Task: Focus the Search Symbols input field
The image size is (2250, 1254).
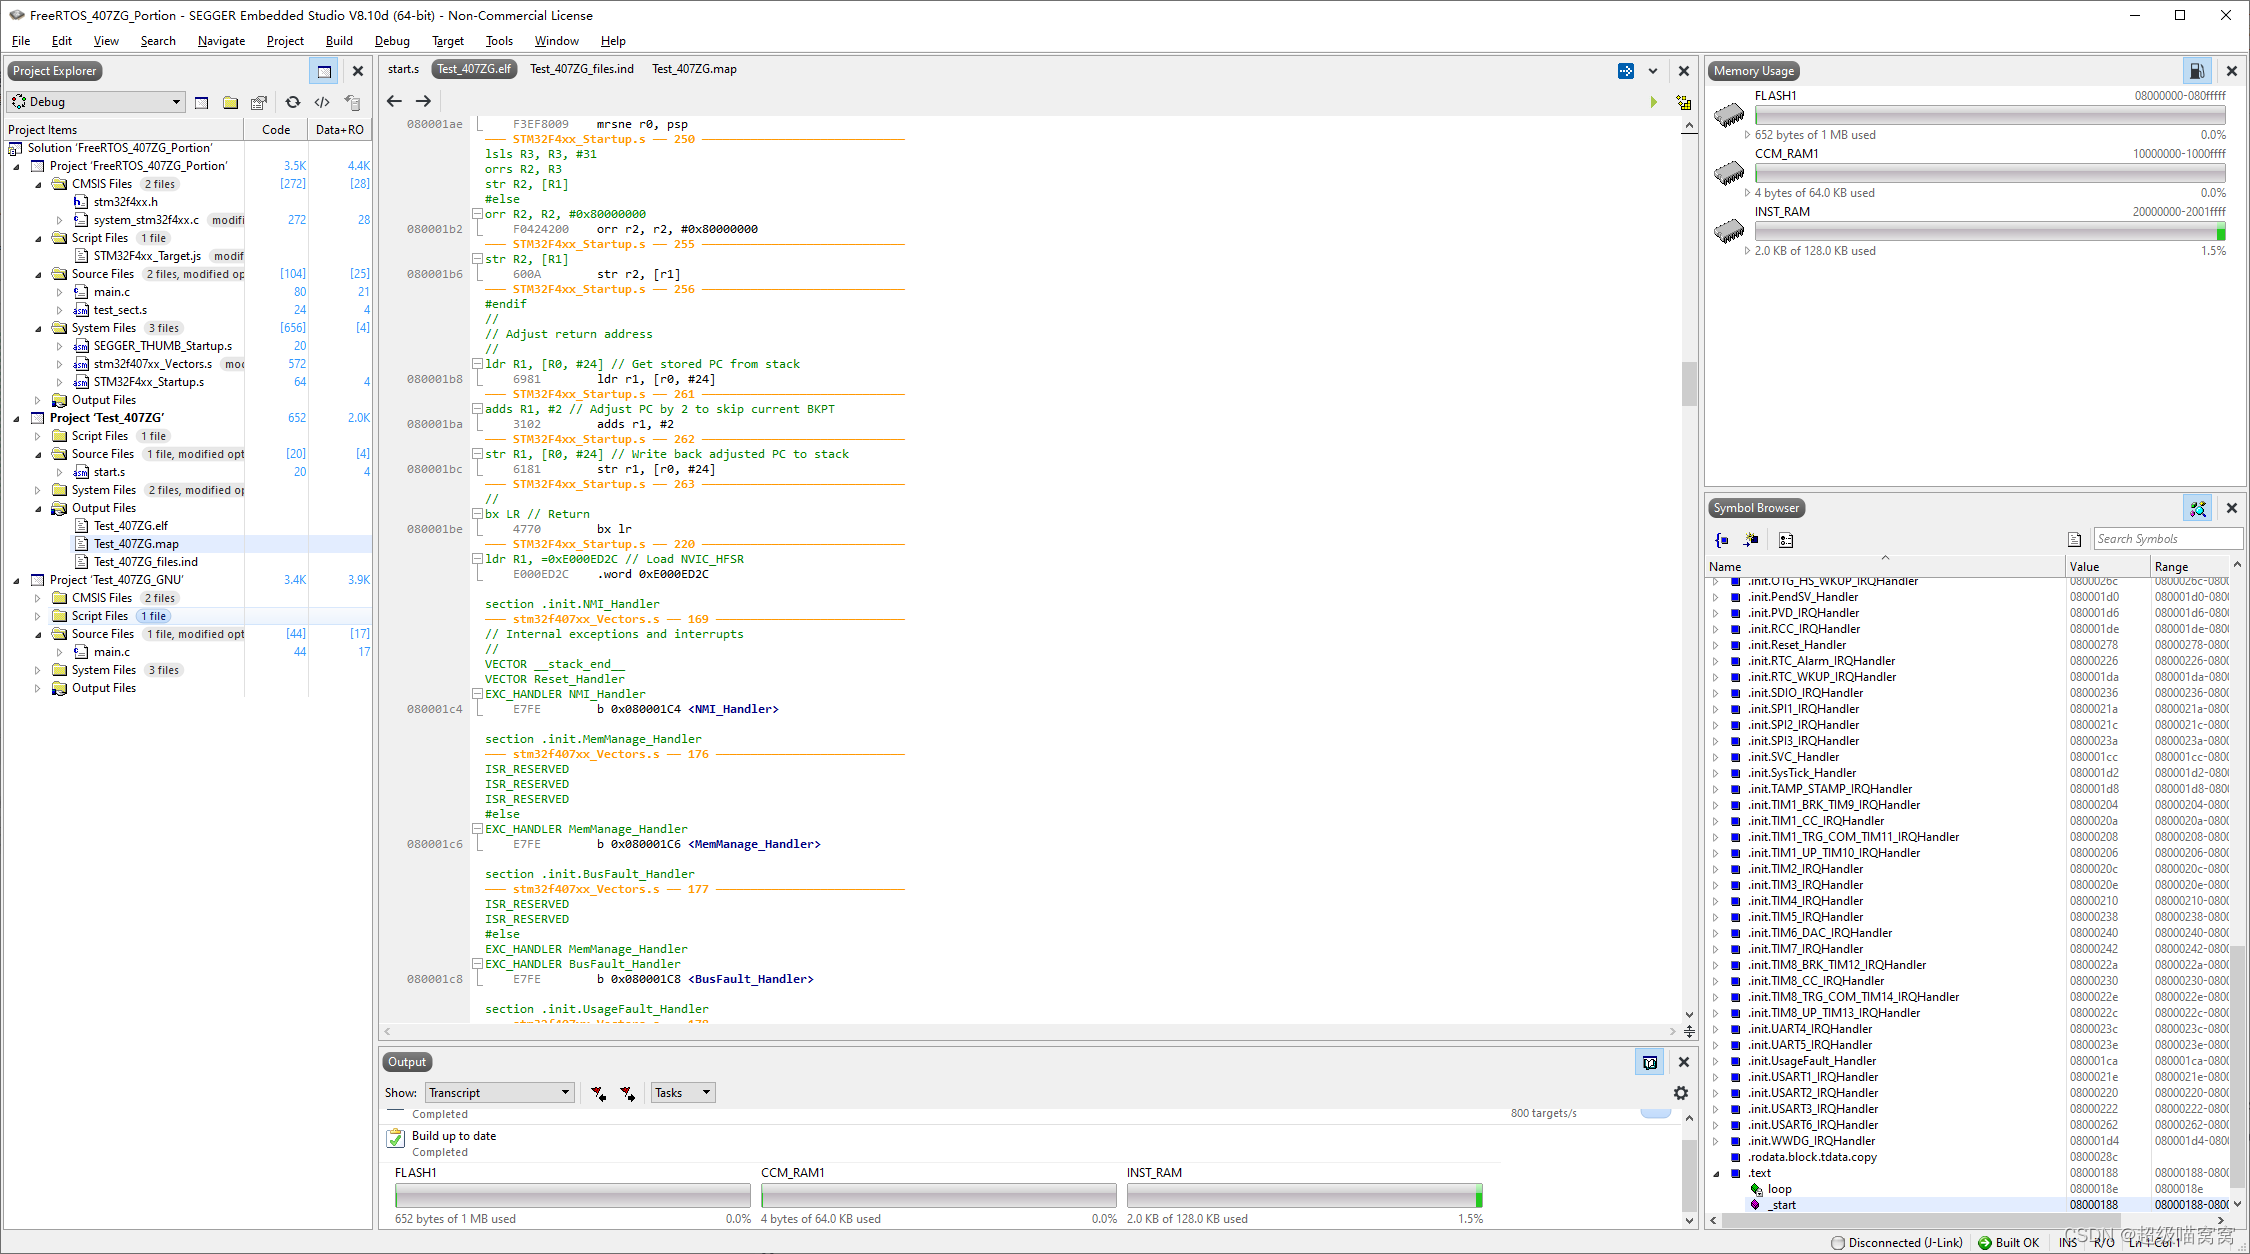Action: pyautogui.click(x=2167, y=539)
